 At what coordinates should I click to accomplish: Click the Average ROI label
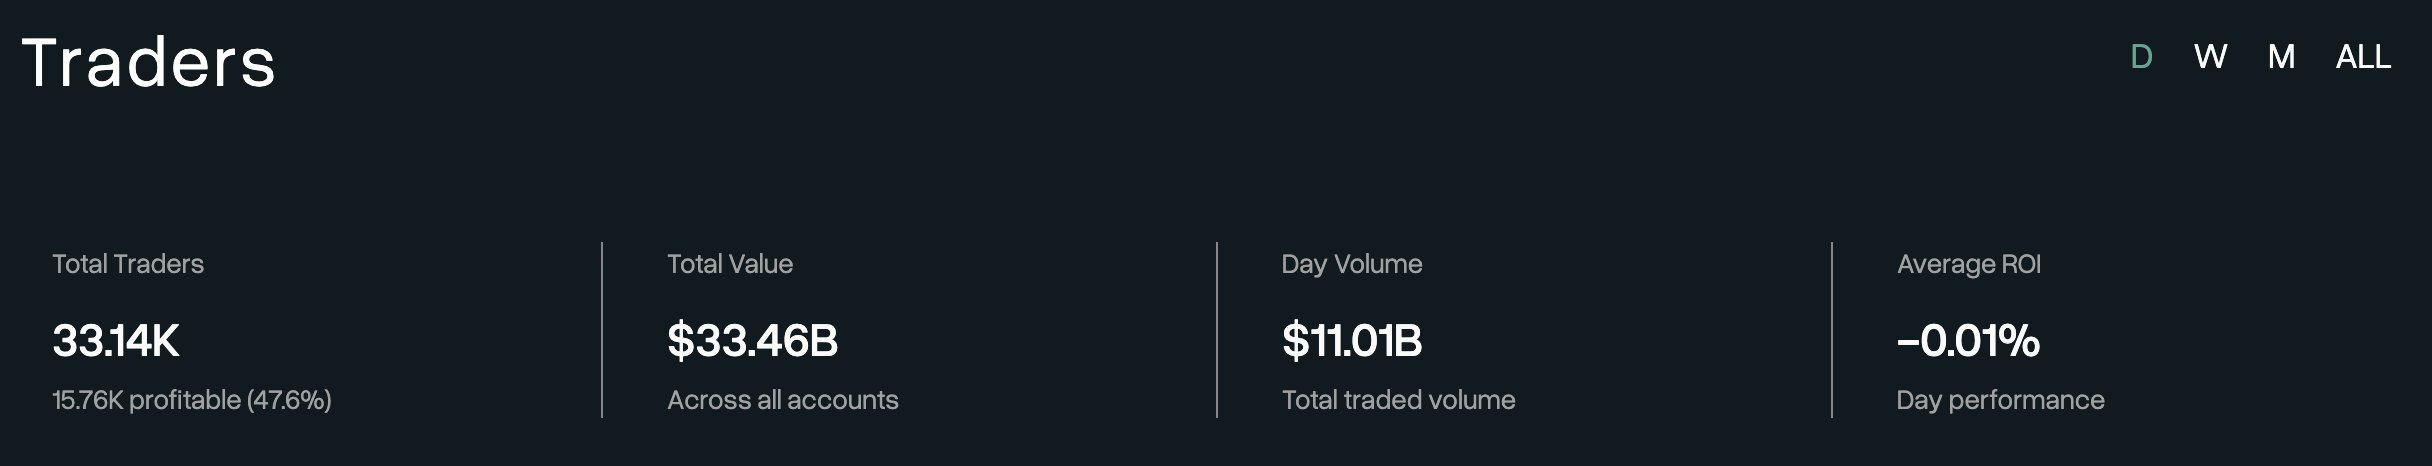1969,264
